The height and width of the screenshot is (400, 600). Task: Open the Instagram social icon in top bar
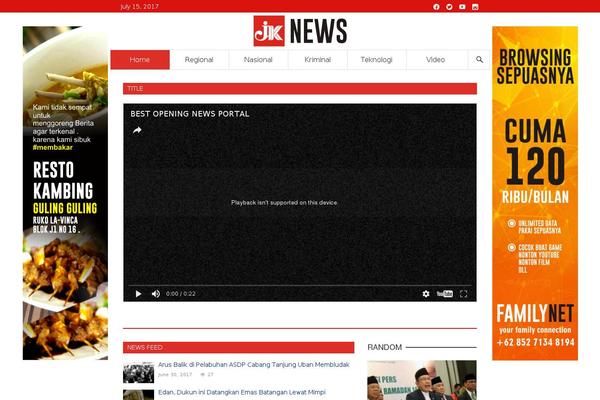click(475, 7)
